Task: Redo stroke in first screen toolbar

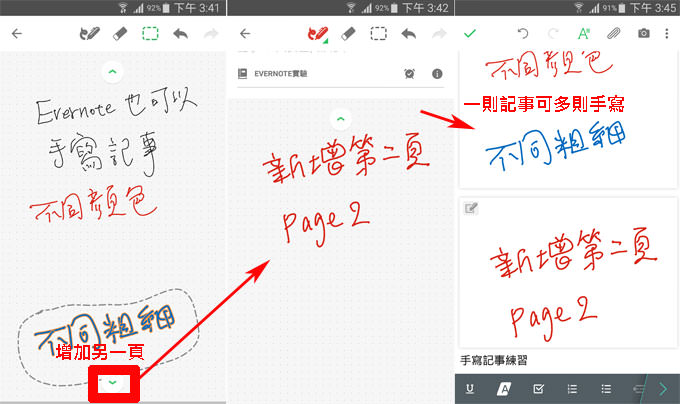Action: click(x=211, y=33)
